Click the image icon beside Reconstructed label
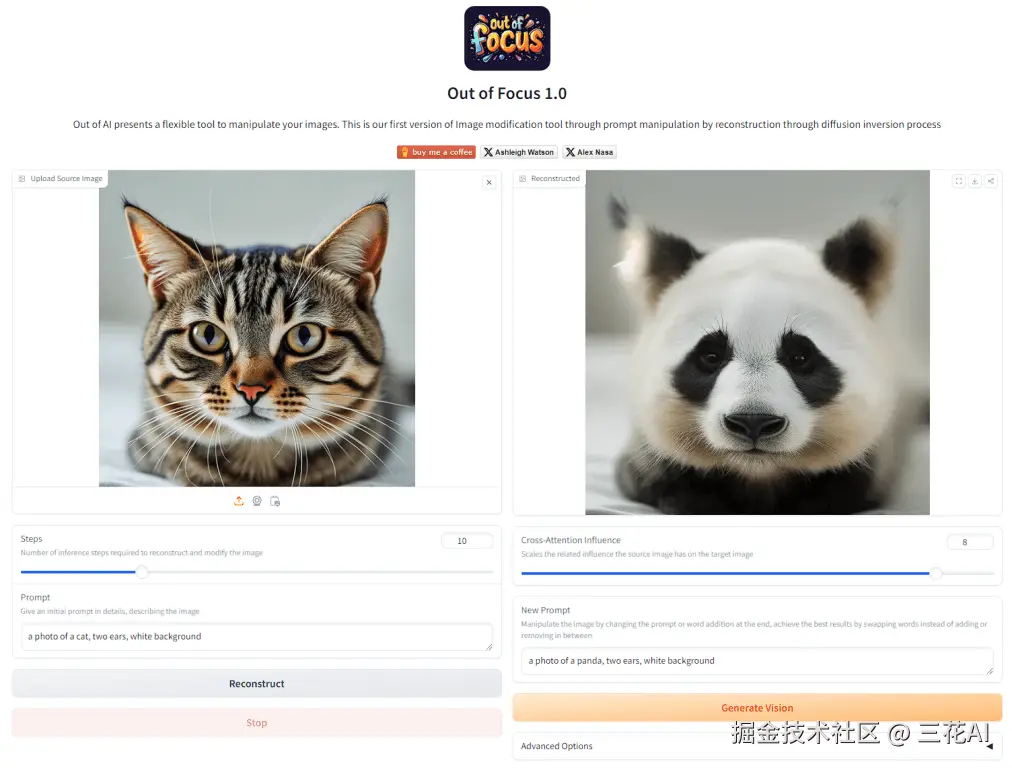The width and height of the screenshot is (1012, 768). pos(523,179)
